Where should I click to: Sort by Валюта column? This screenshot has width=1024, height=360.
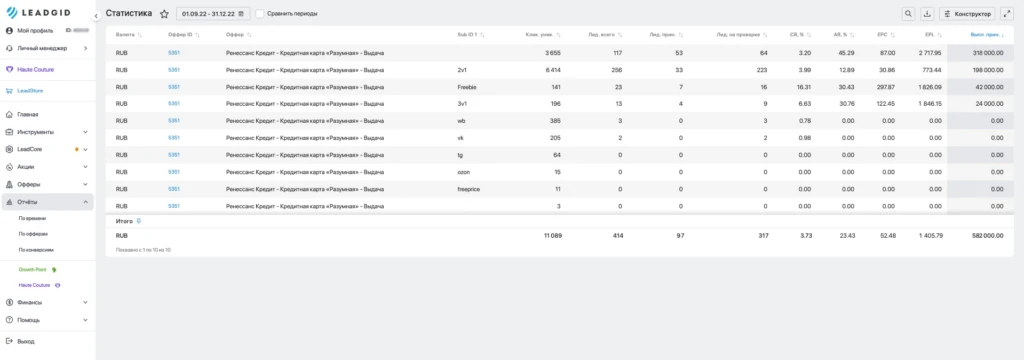129,35
